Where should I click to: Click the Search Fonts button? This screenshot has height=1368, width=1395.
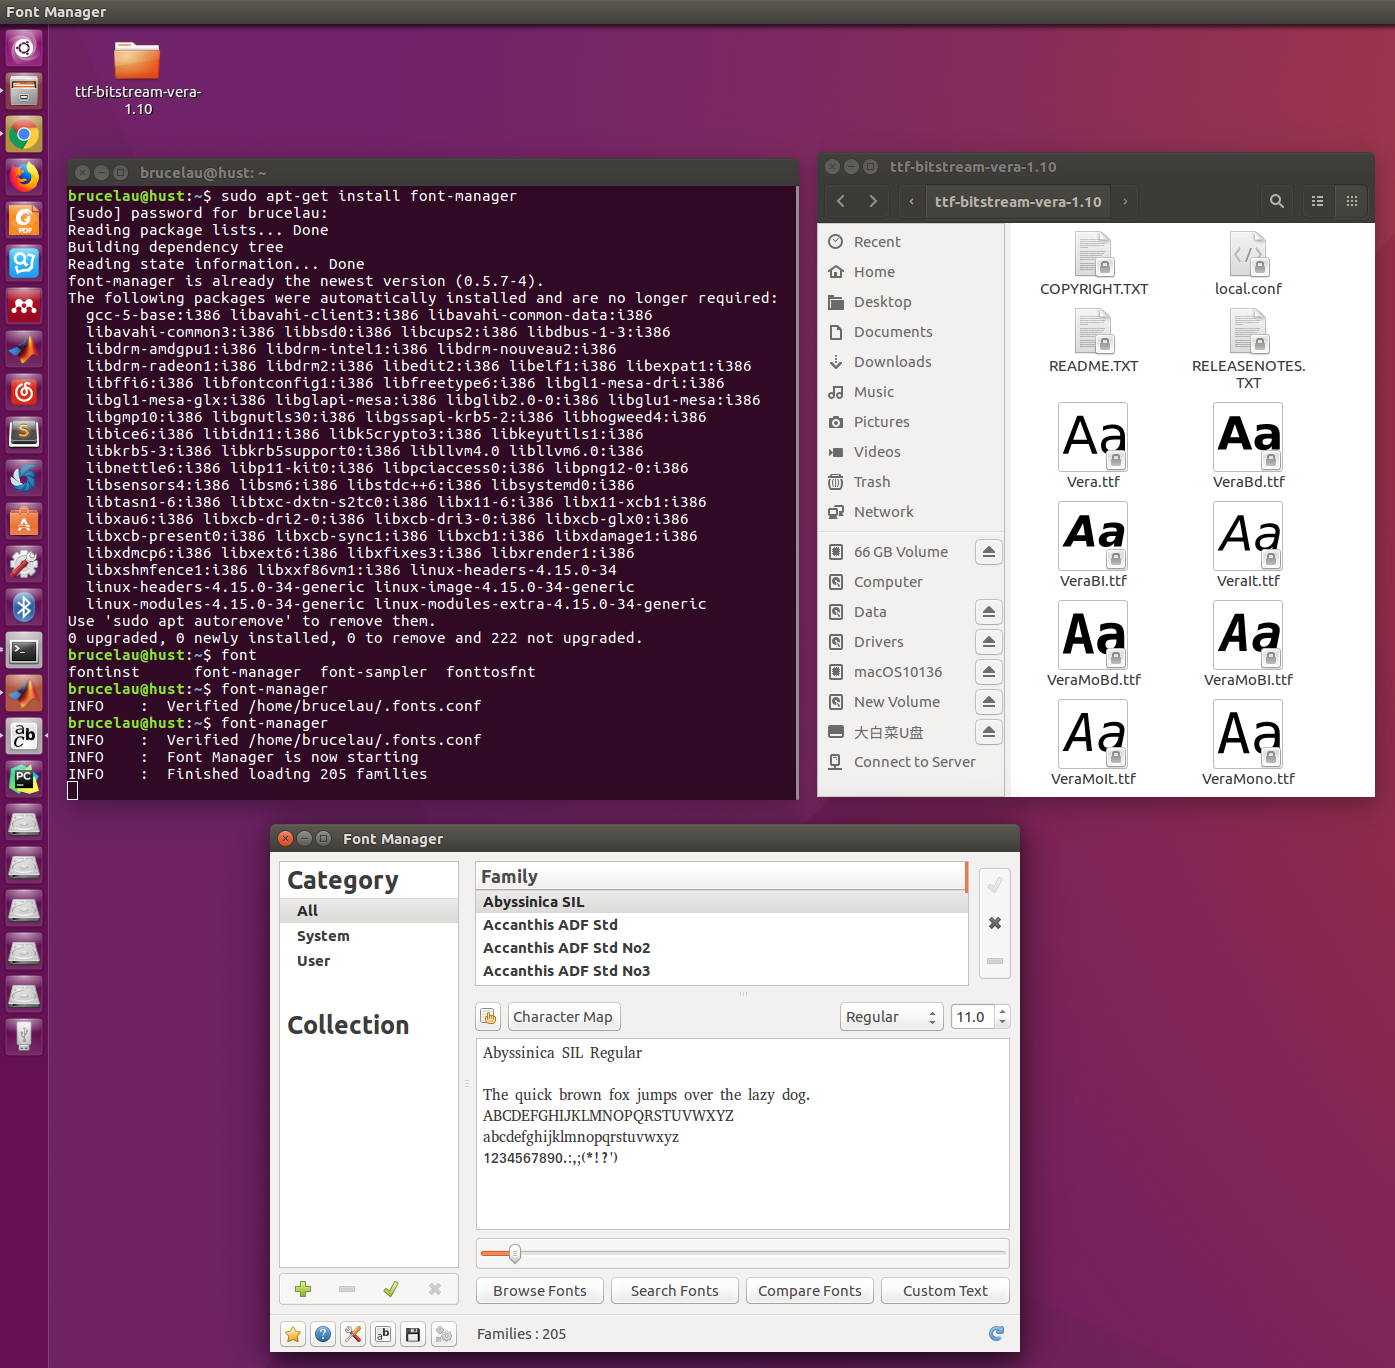[675, 1291]
